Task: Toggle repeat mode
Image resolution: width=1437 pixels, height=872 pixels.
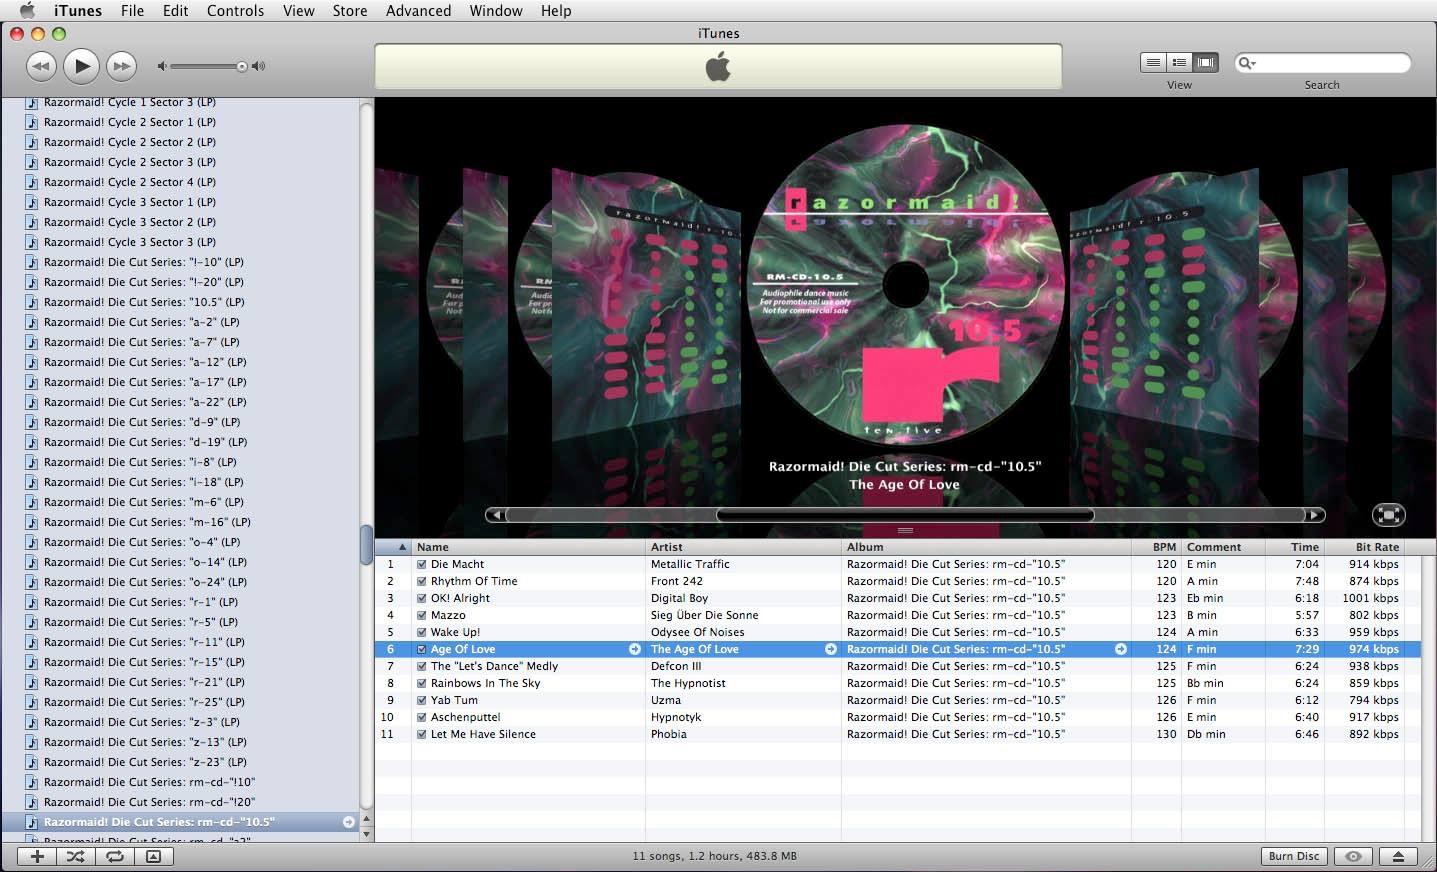Action: [115, 856]
